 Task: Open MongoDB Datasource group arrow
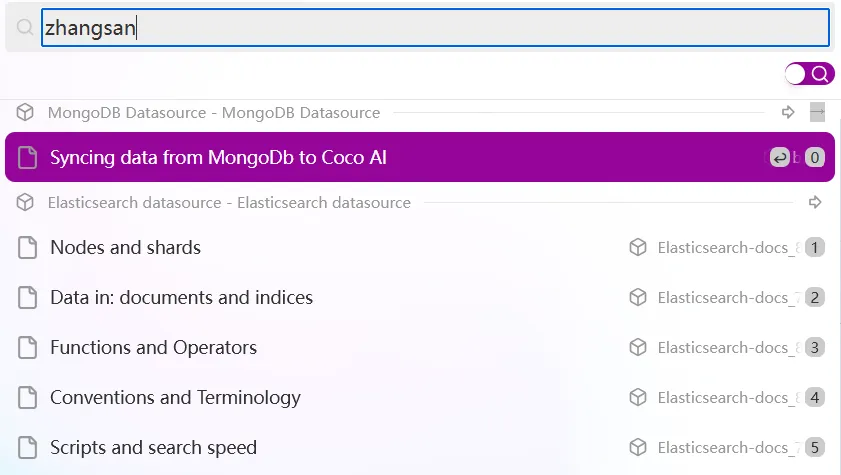point(788,113)
